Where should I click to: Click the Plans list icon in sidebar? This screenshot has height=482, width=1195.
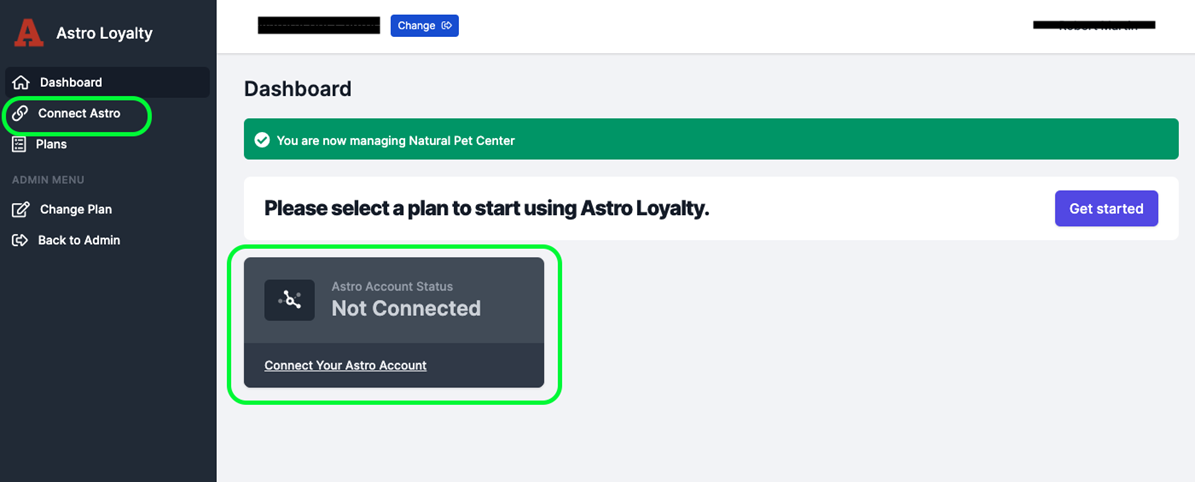pos(19,144)
